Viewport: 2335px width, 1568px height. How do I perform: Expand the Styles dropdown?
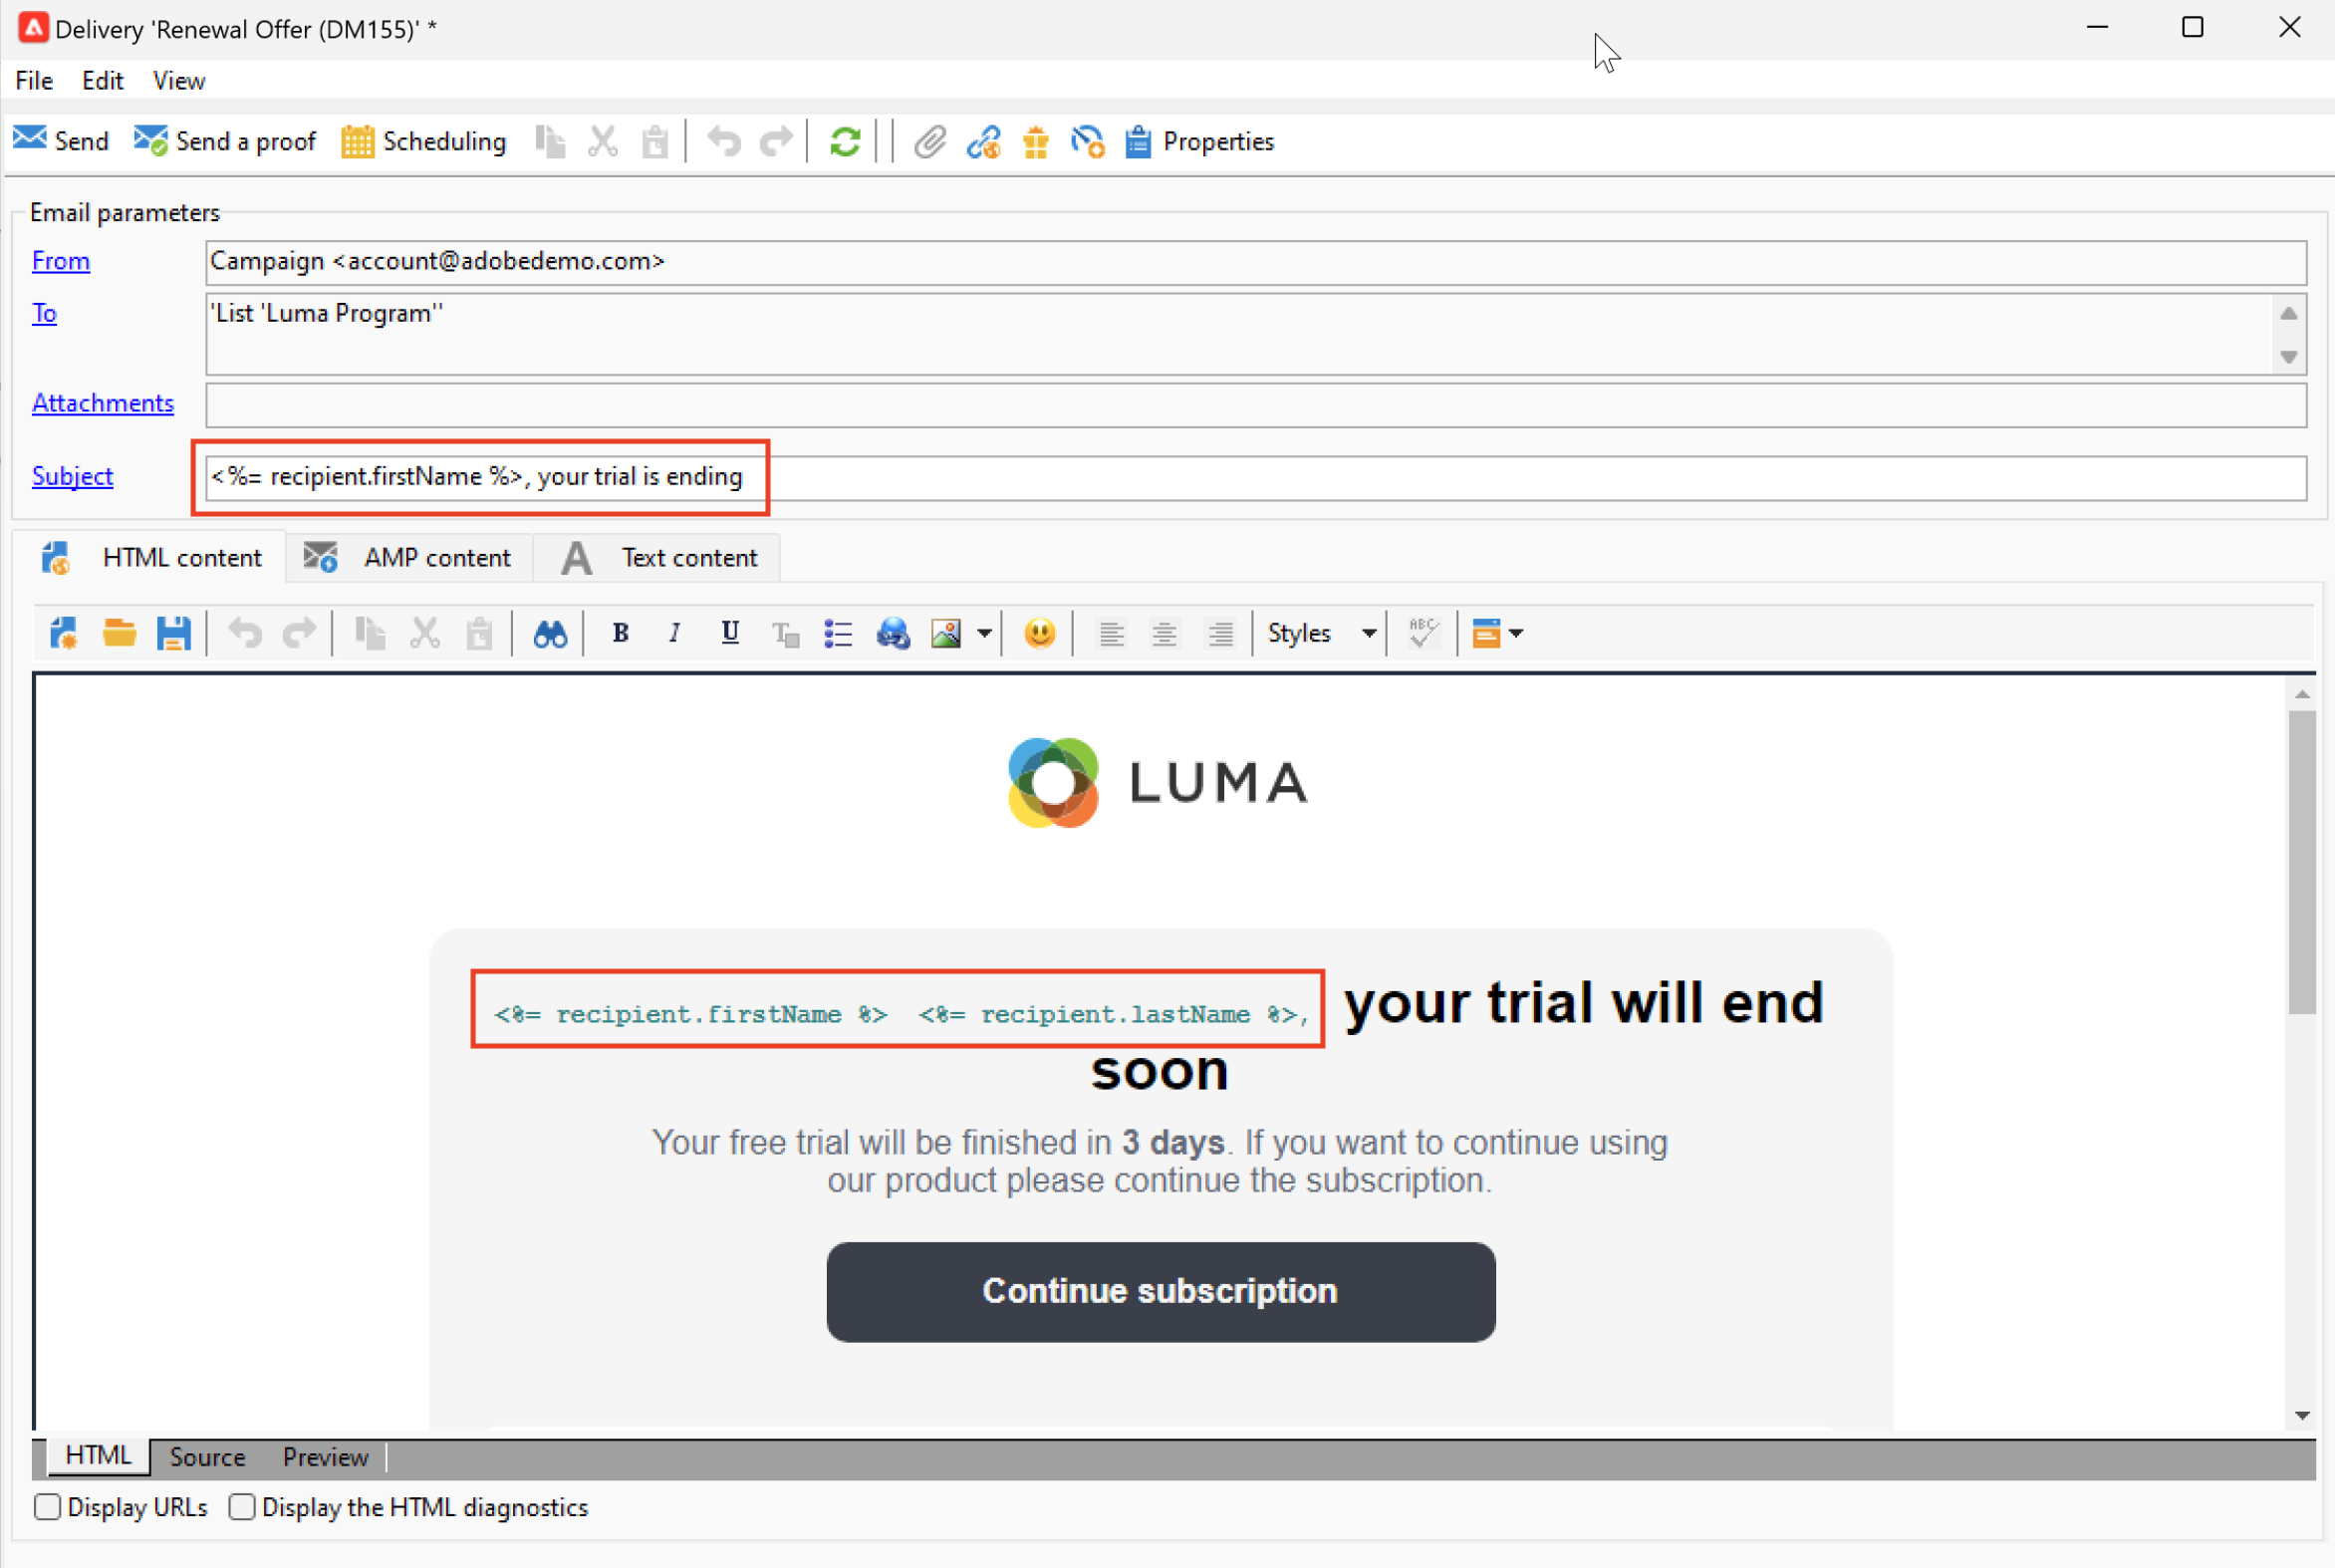coord(1369,633)
